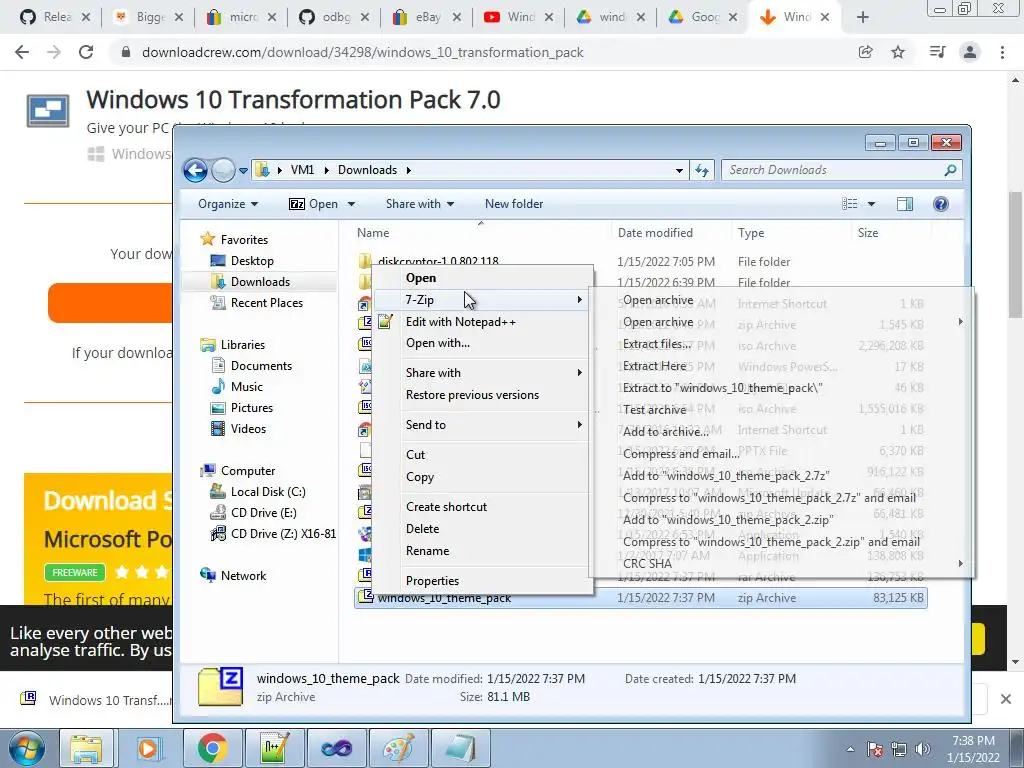Bookmark this page with the star icon
This screenshot has height=768, width=1024.
pos(898,52)
